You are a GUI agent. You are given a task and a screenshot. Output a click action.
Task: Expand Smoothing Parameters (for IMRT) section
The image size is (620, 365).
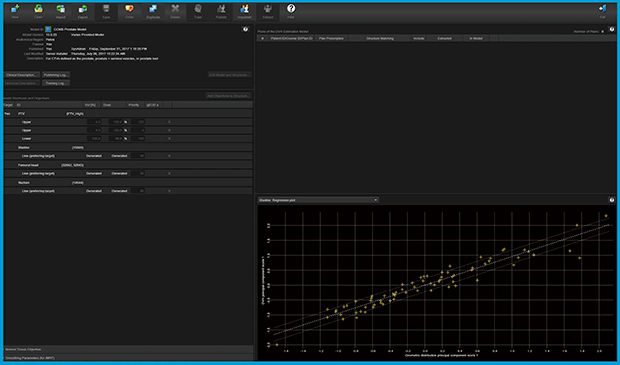pos(129,358)
